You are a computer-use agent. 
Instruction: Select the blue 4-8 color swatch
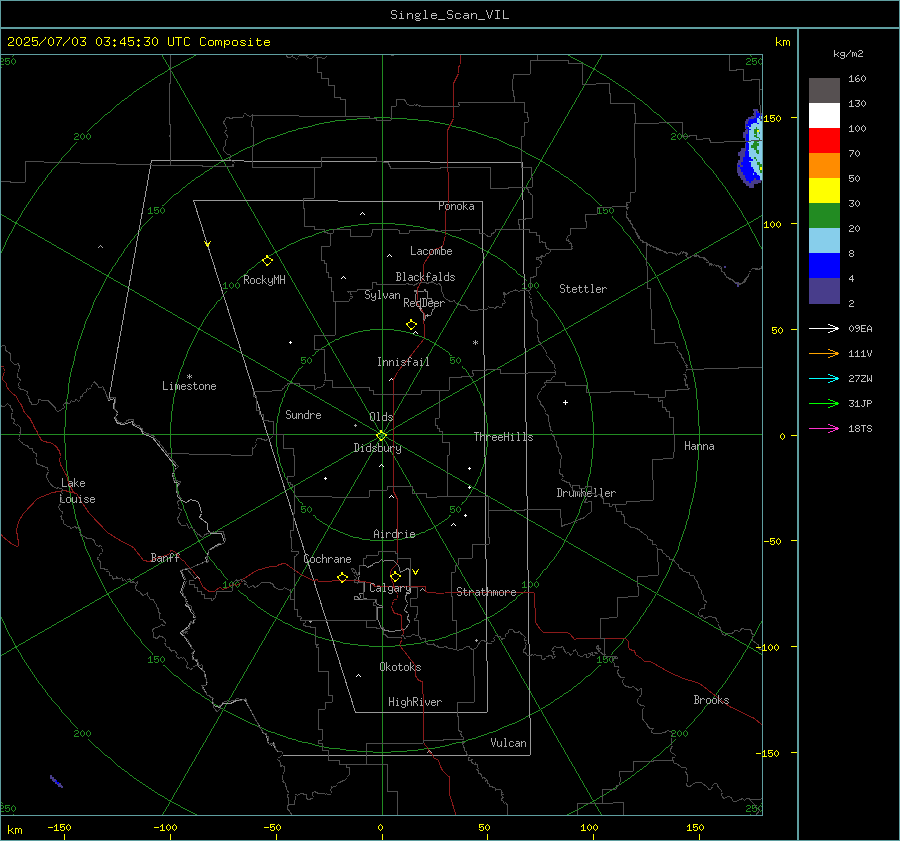824,266
